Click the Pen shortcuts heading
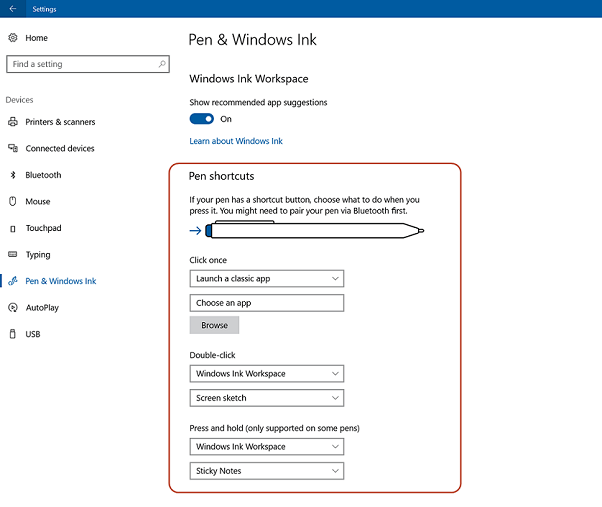Image resolution: width=602 pixels, height=507 pixels. (222, 176)
